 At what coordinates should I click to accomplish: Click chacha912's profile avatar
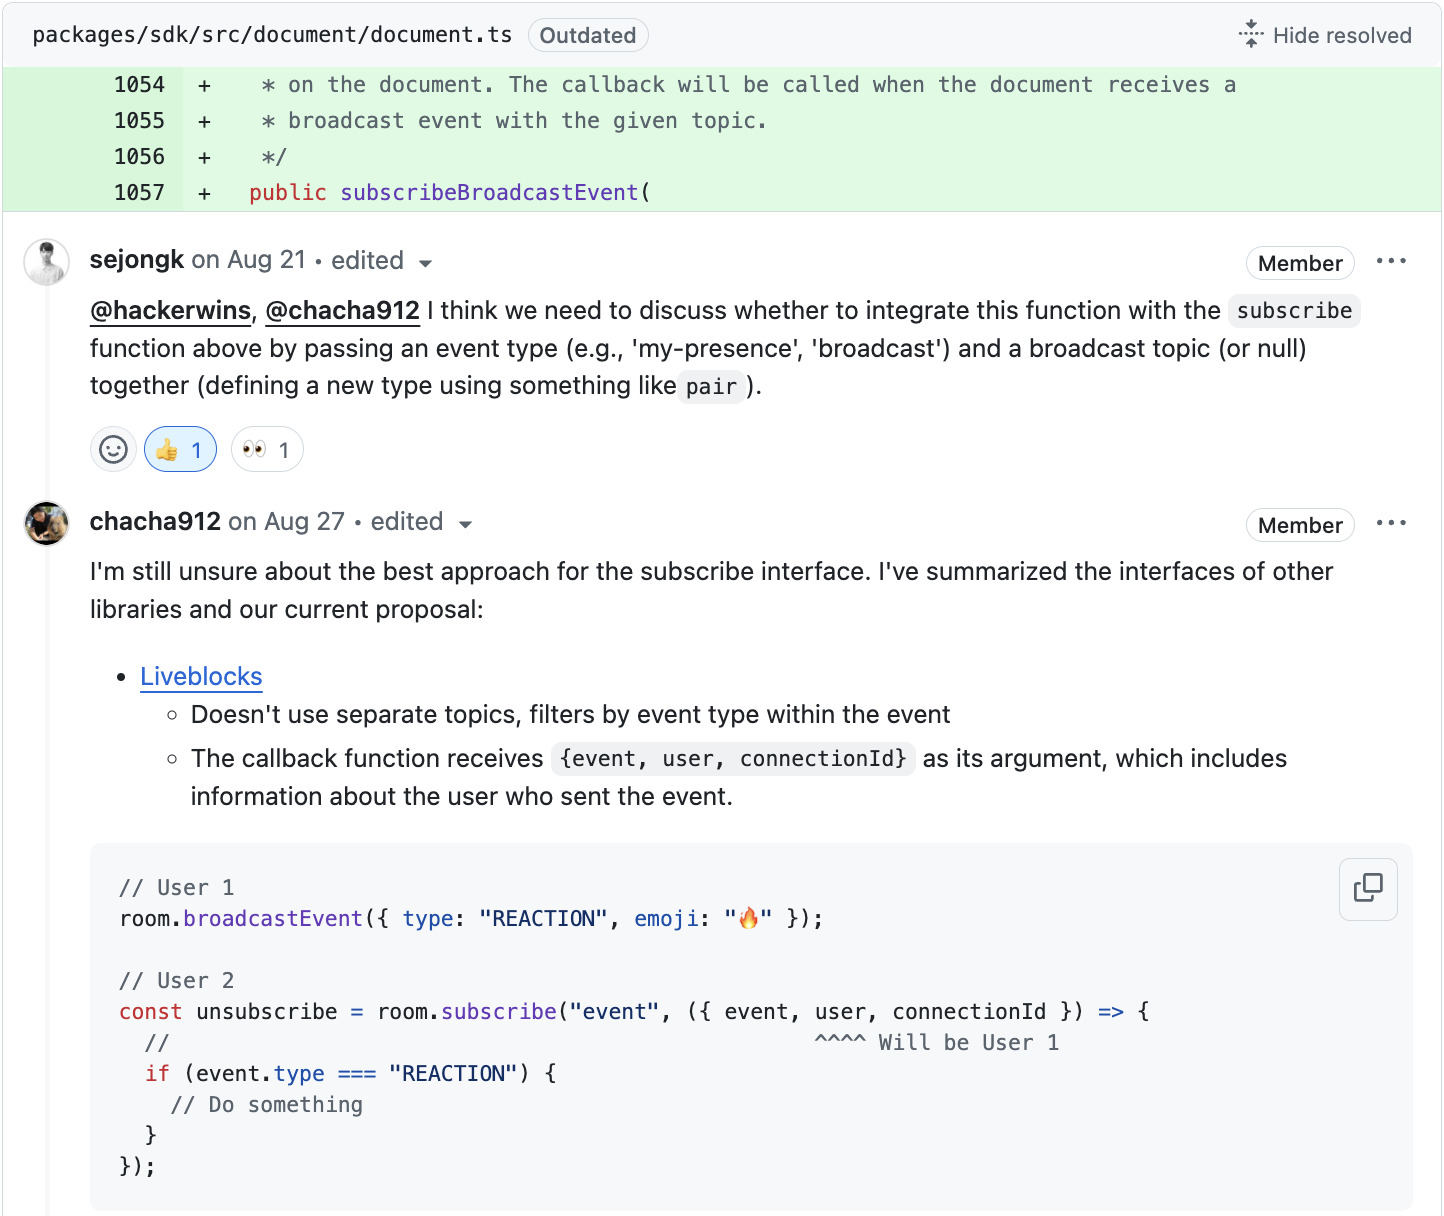coord(46,524)
